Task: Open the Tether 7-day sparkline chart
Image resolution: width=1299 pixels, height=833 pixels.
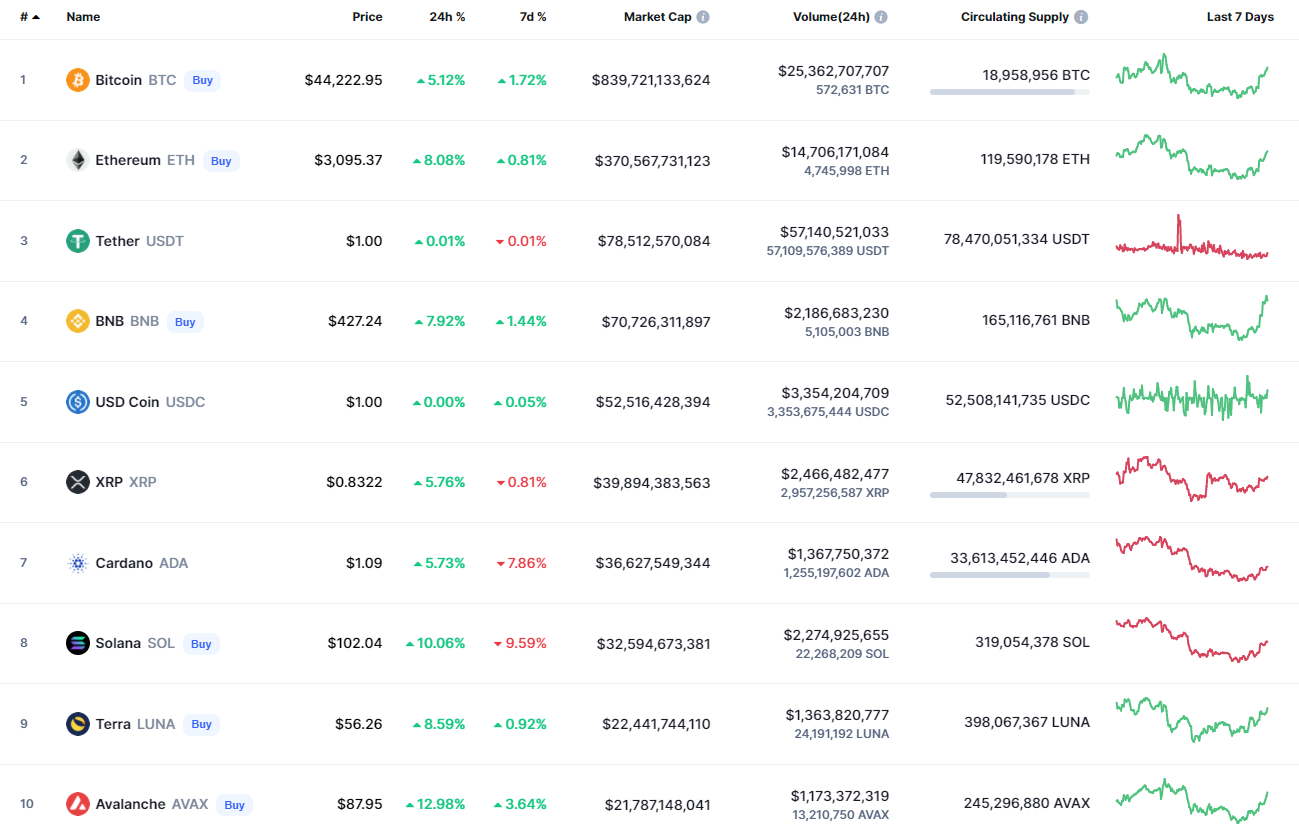Action: tap(1192, 241)
